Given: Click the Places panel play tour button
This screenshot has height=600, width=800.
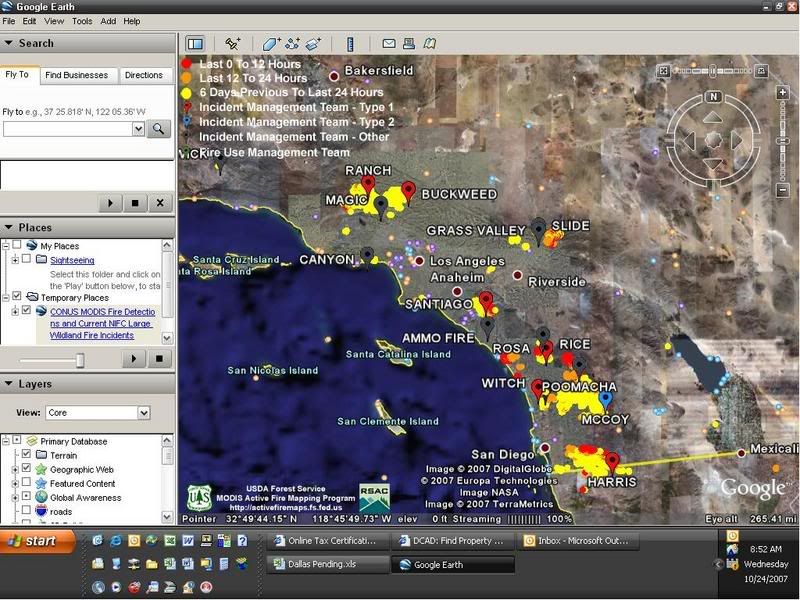Looking at the screenshot, I should (134, 359).
